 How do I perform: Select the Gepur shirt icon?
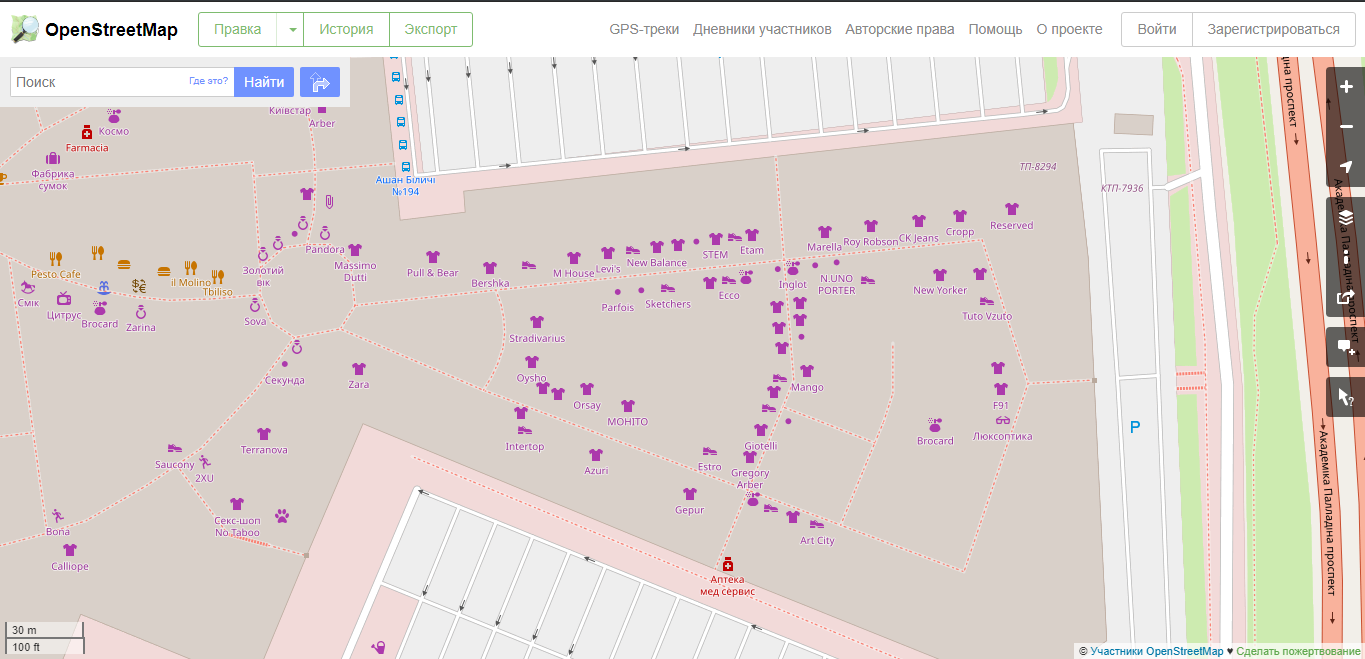click(x=689, y=494)
